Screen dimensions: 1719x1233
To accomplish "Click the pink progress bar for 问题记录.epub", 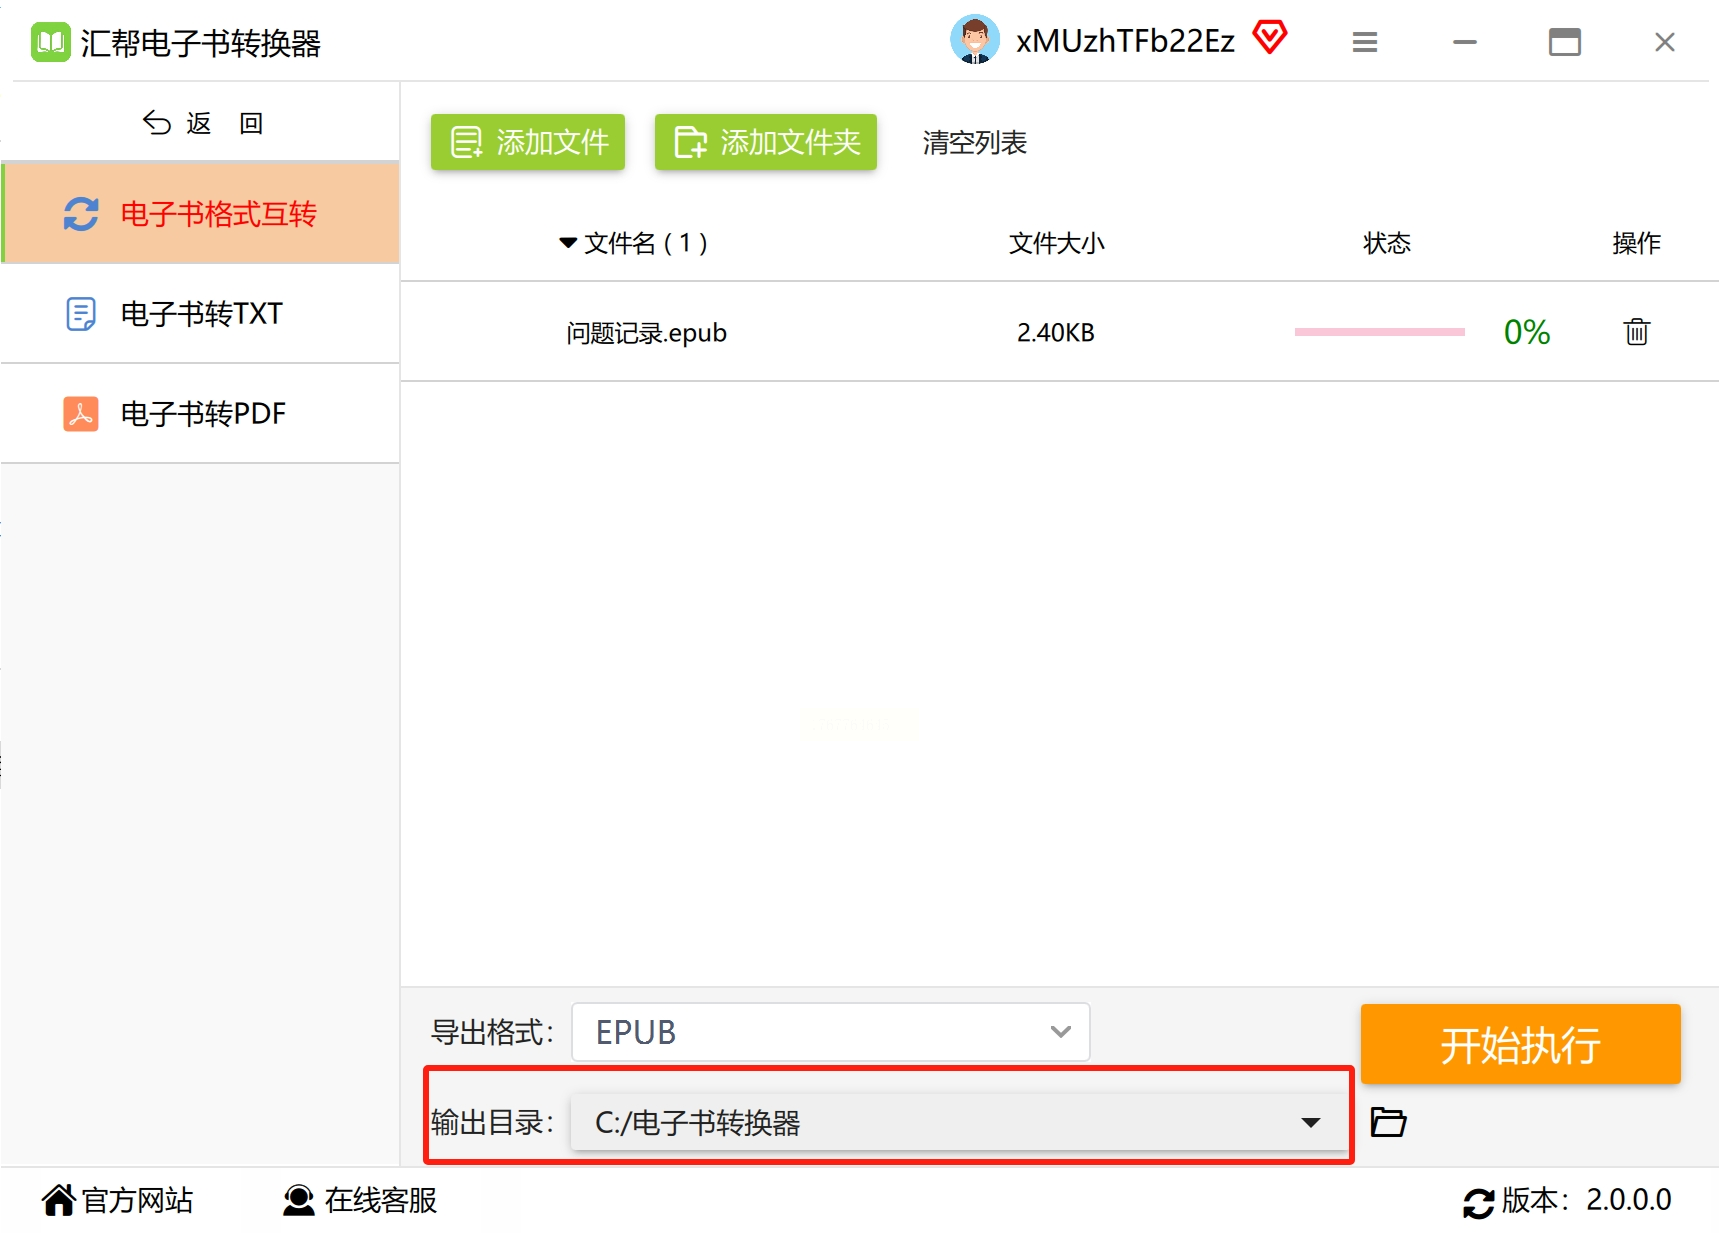I will coord(1379,332).
